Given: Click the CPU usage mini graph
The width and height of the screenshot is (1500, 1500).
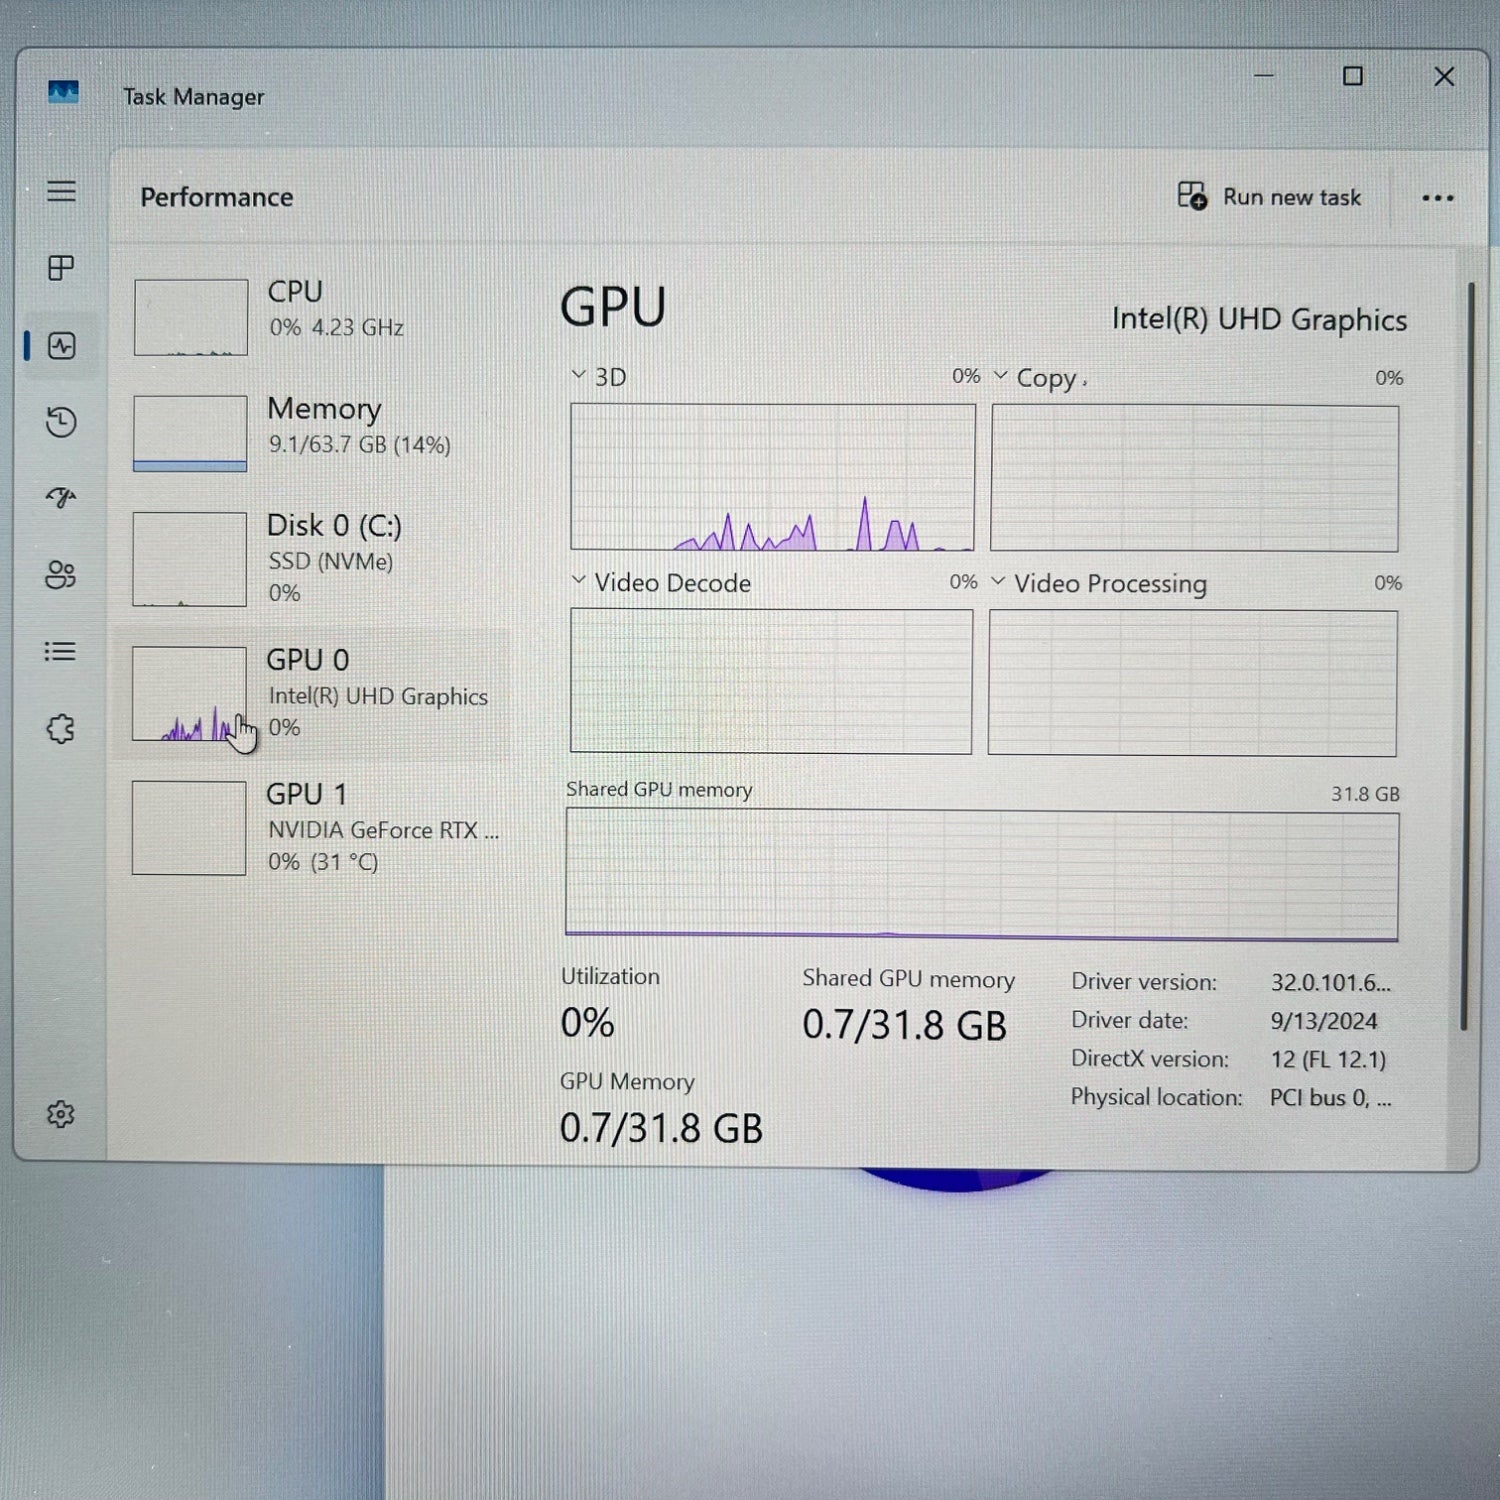Looking at the screenshot, I should (191, 317).
